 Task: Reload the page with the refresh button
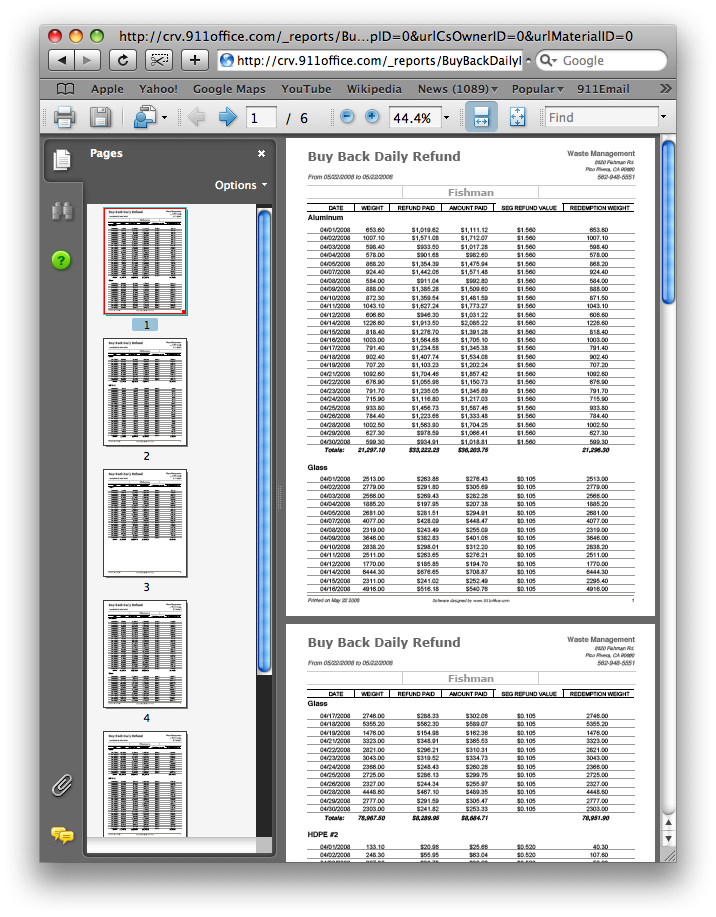click(x=123, y=60)
